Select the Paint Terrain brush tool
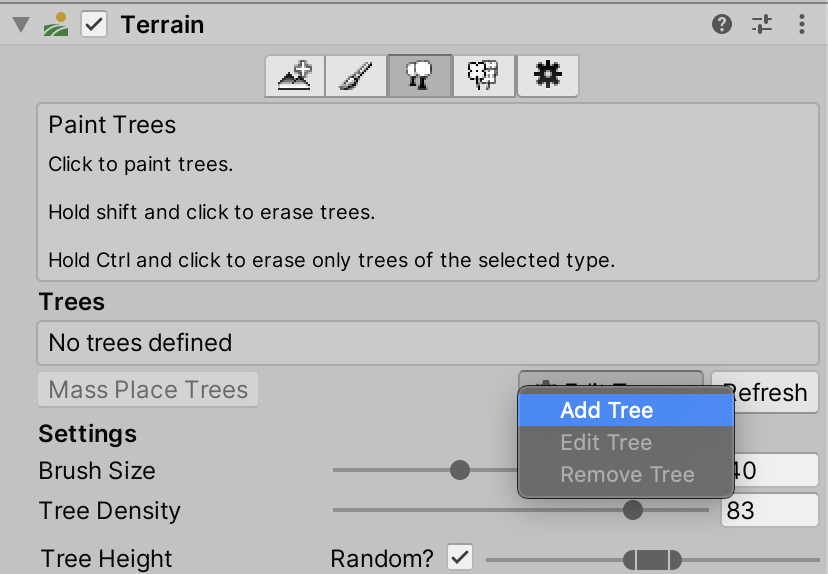828x574 pixels. pyautogui.click(x=358, y=76)
